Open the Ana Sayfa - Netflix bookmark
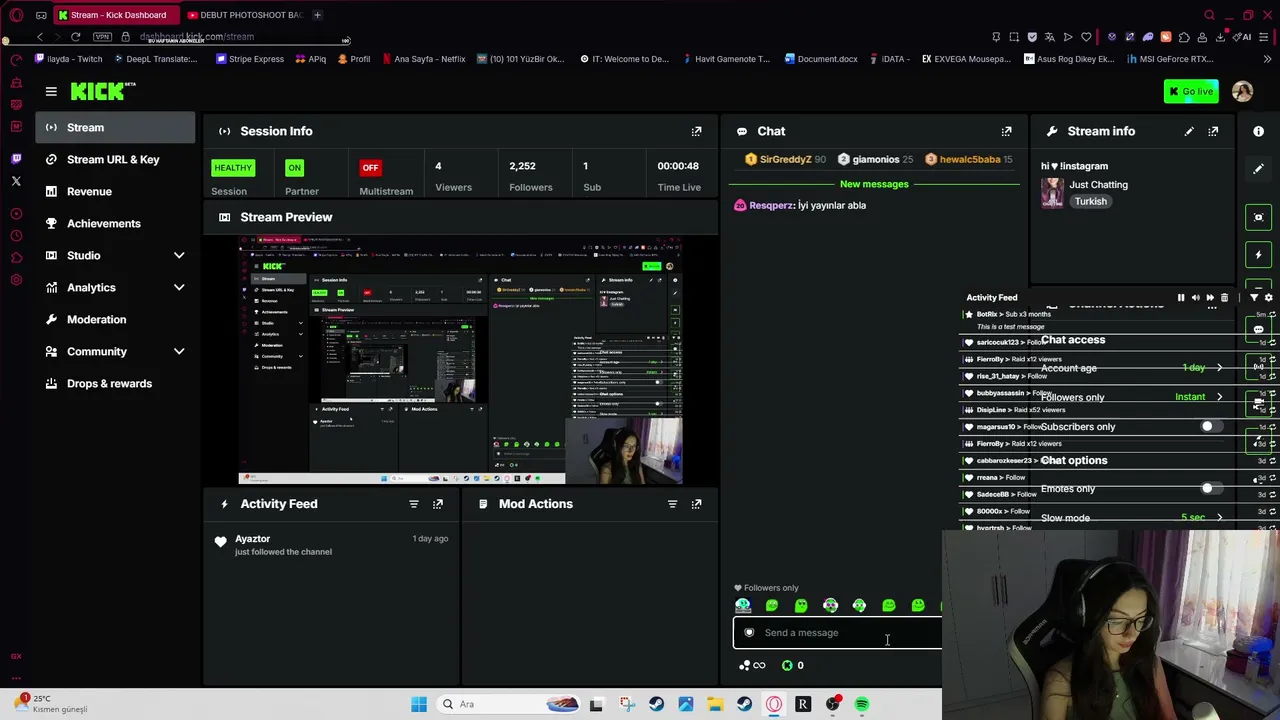This screenshot has height=720, width=1280. point(422,59)
